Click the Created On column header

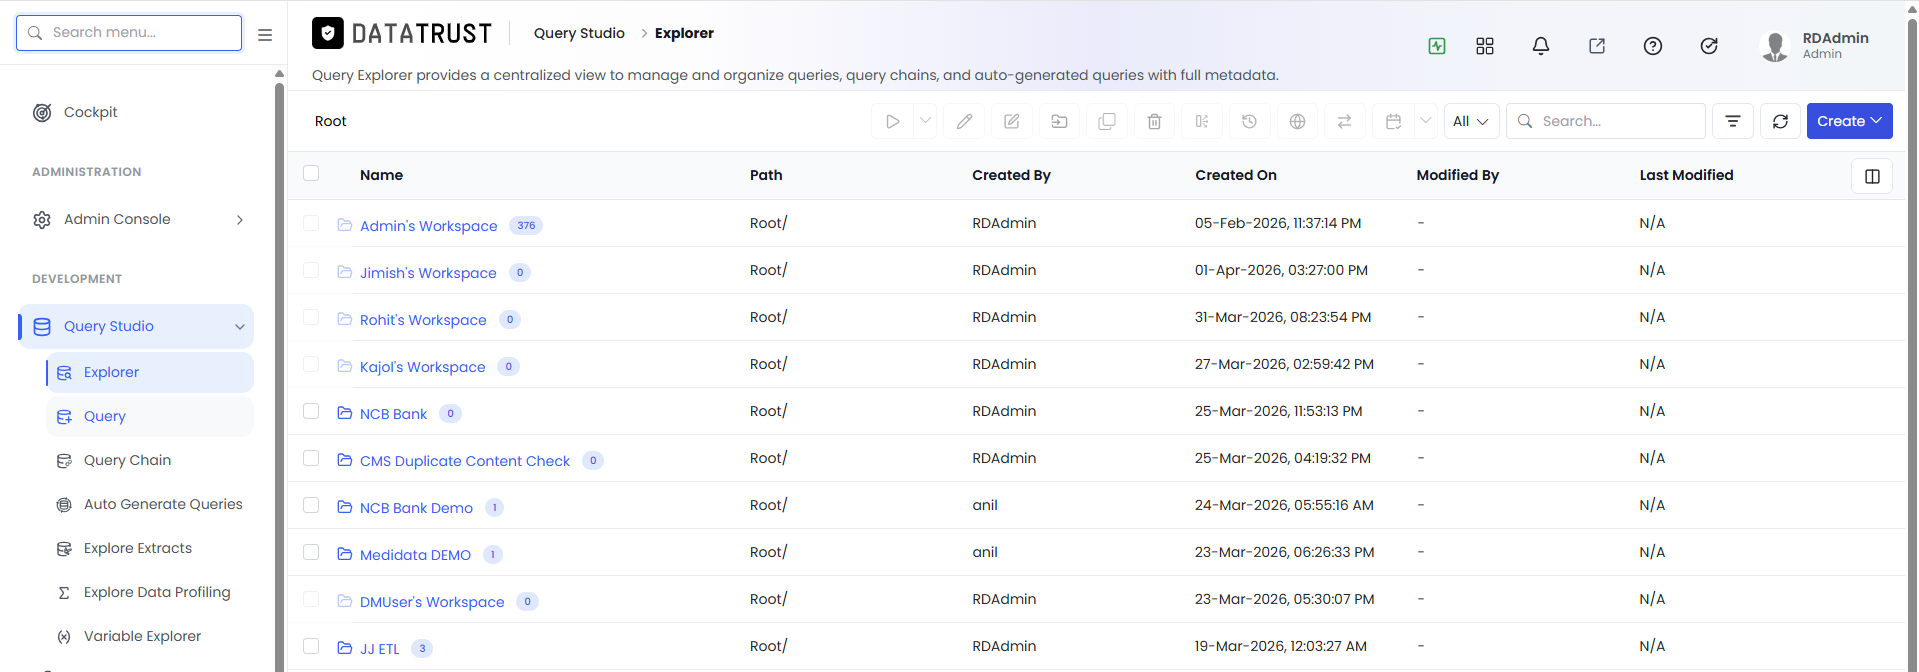(x=1236, y=175)
